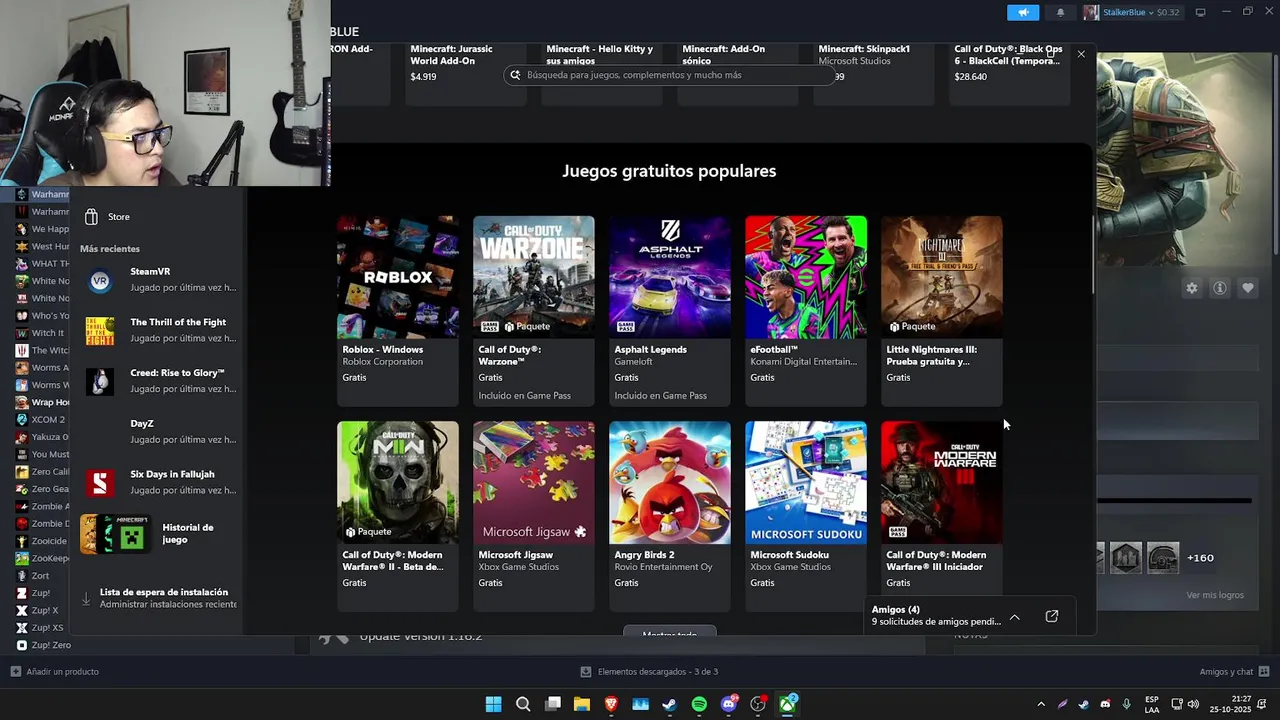
Task: Open Modern Warfare II Beta card
Action: click(398, 516)
